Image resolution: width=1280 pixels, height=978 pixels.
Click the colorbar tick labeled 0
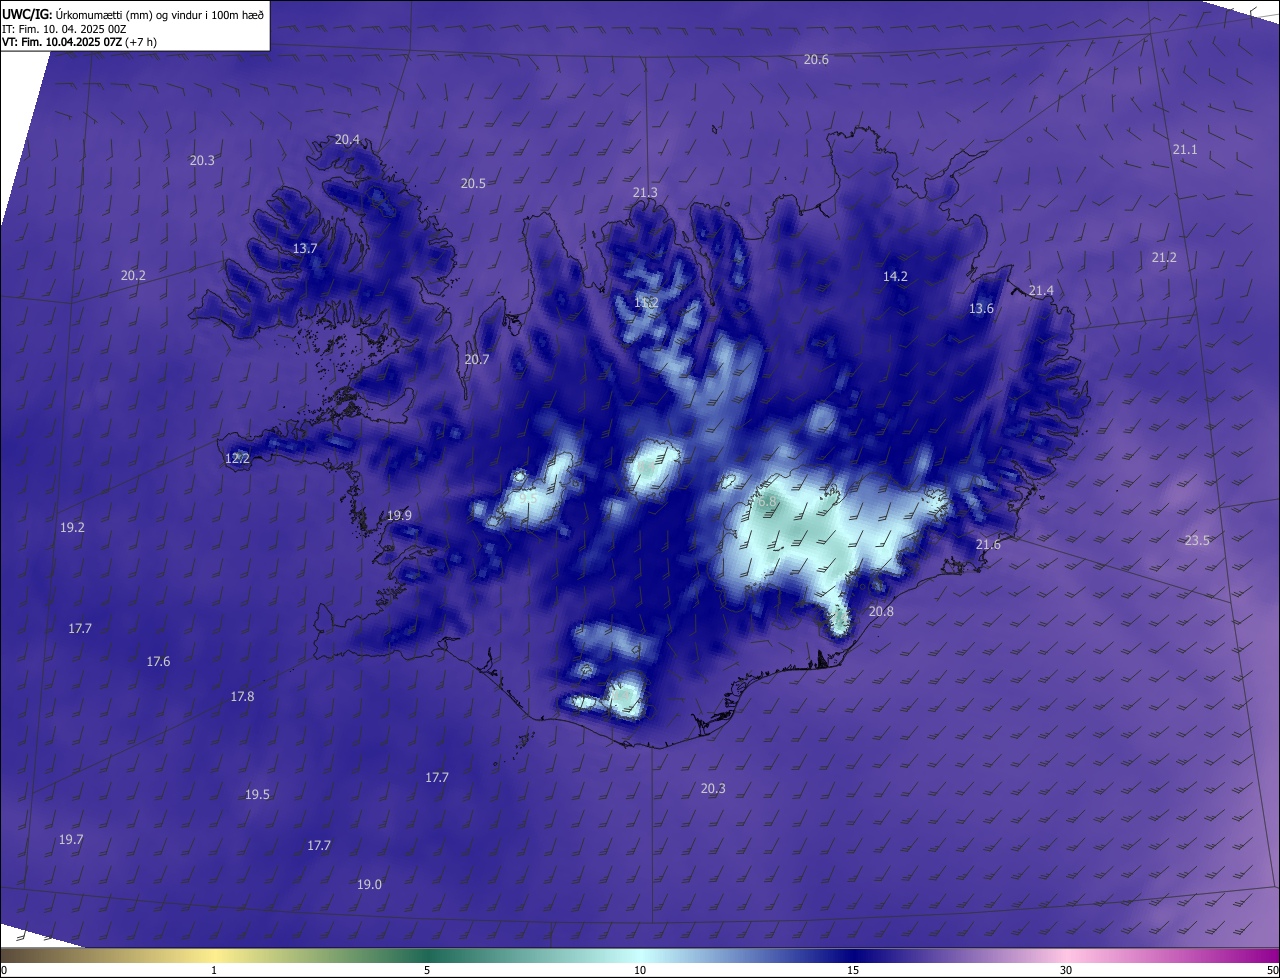[x=4, y=970]
